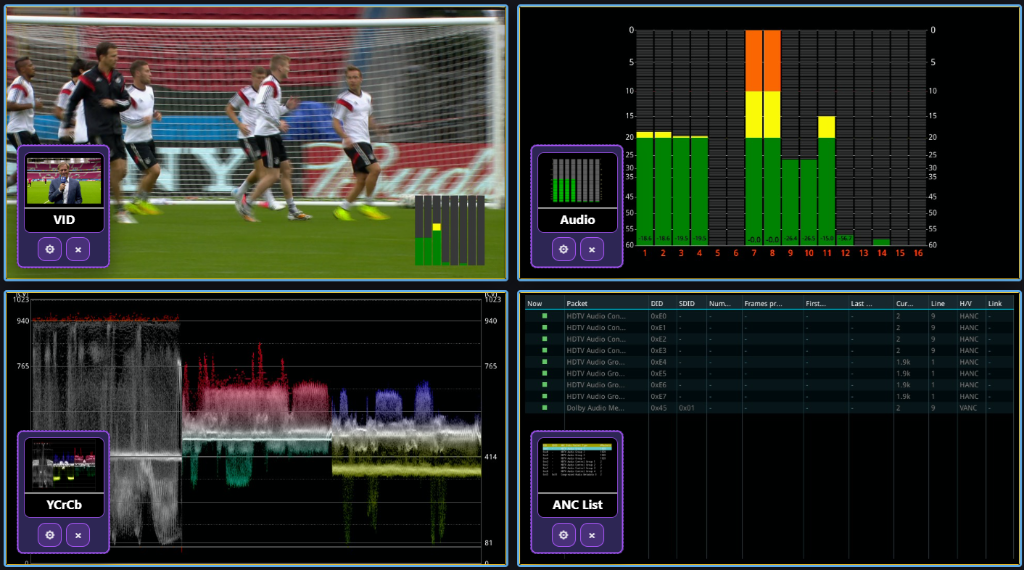Screen dimensions: 1024x570
Task: Open settings gear on the VID tile
Action: (50, 249)
